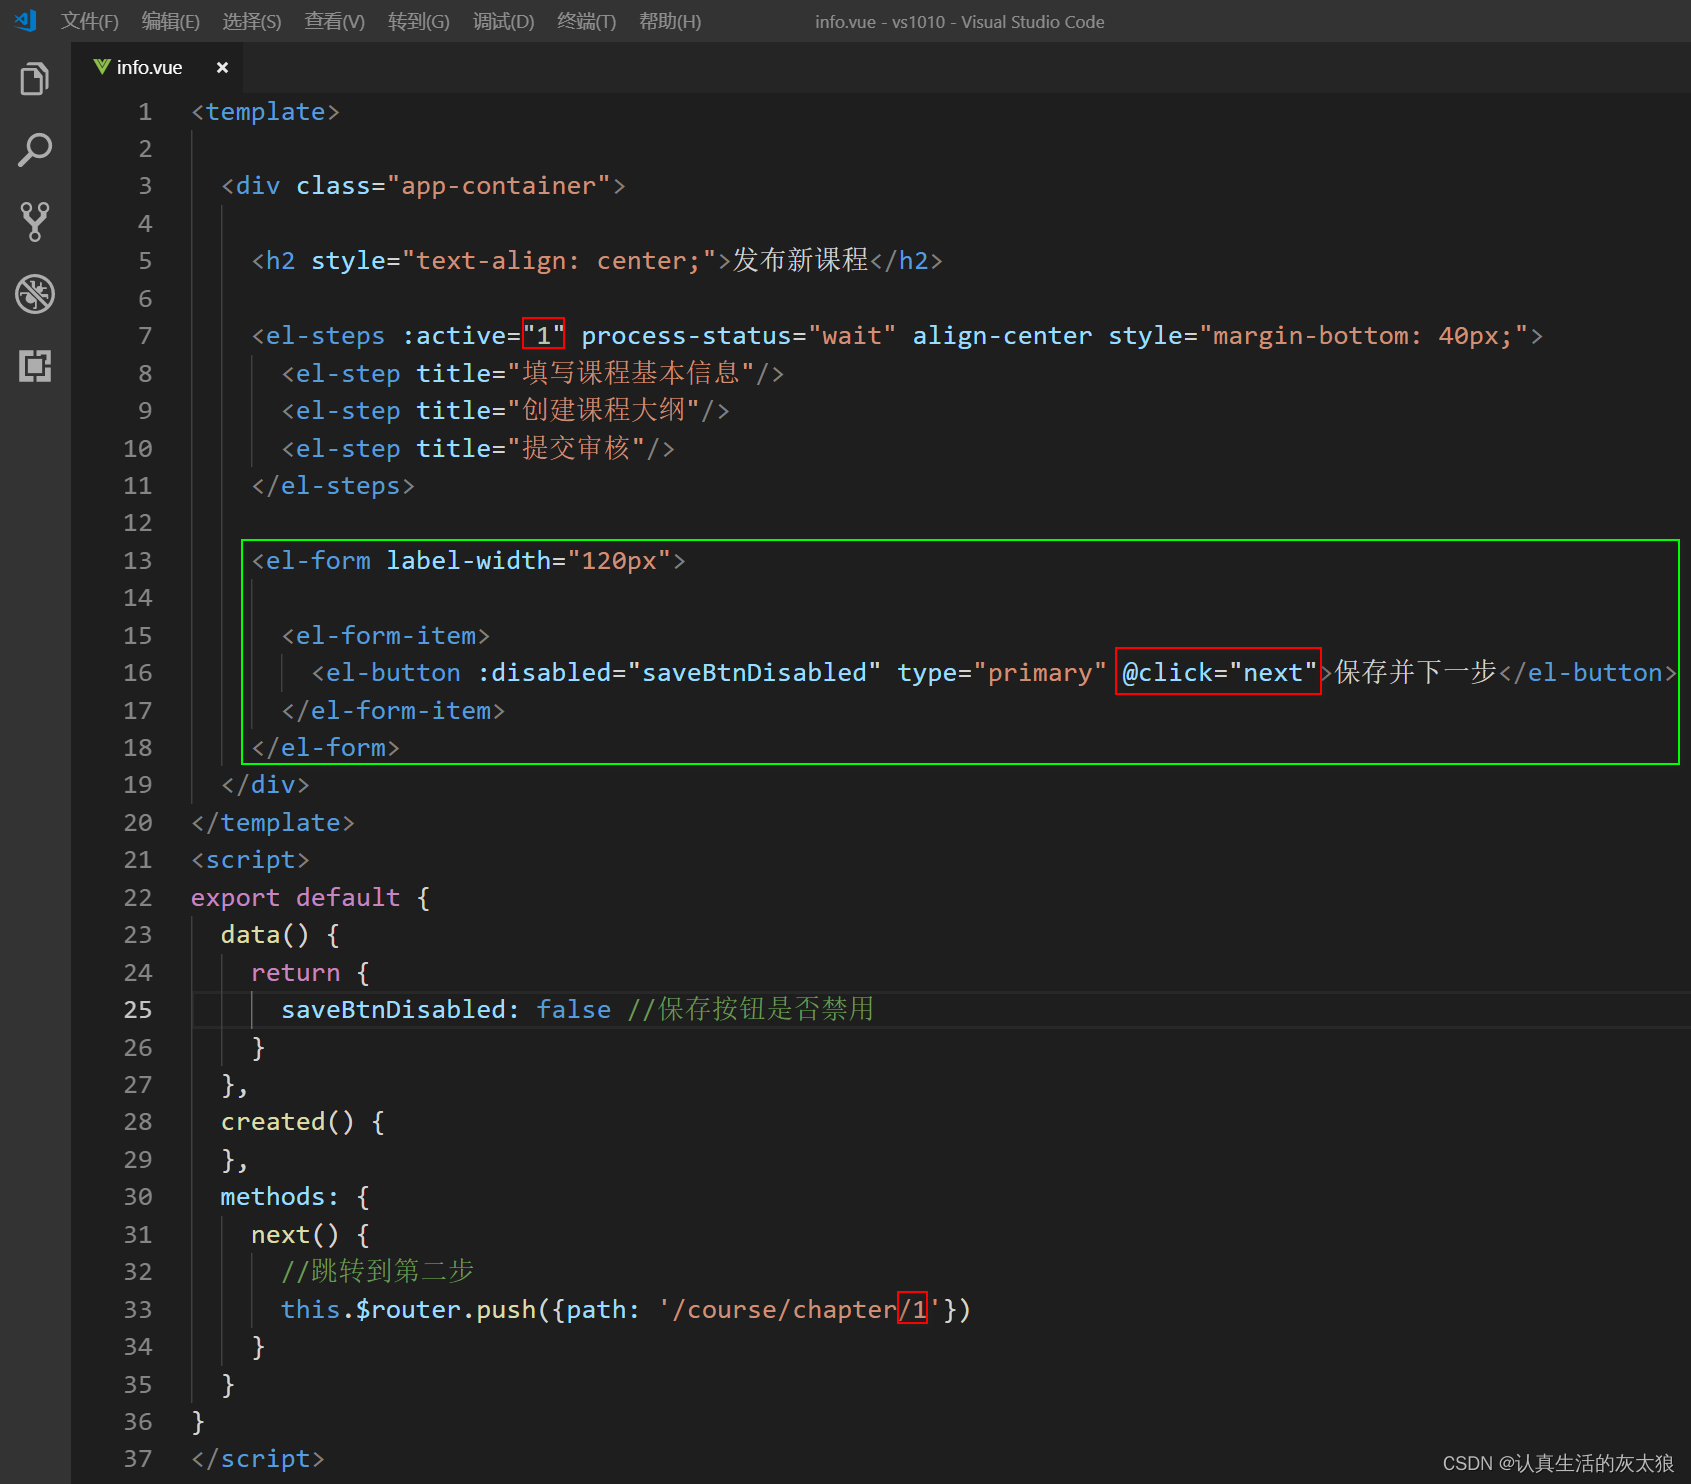Image resolution: width=1691 pixels, height=1484 pixels.
Task: Click the 创建课程大纲 step title
Action: coord(604,410)
